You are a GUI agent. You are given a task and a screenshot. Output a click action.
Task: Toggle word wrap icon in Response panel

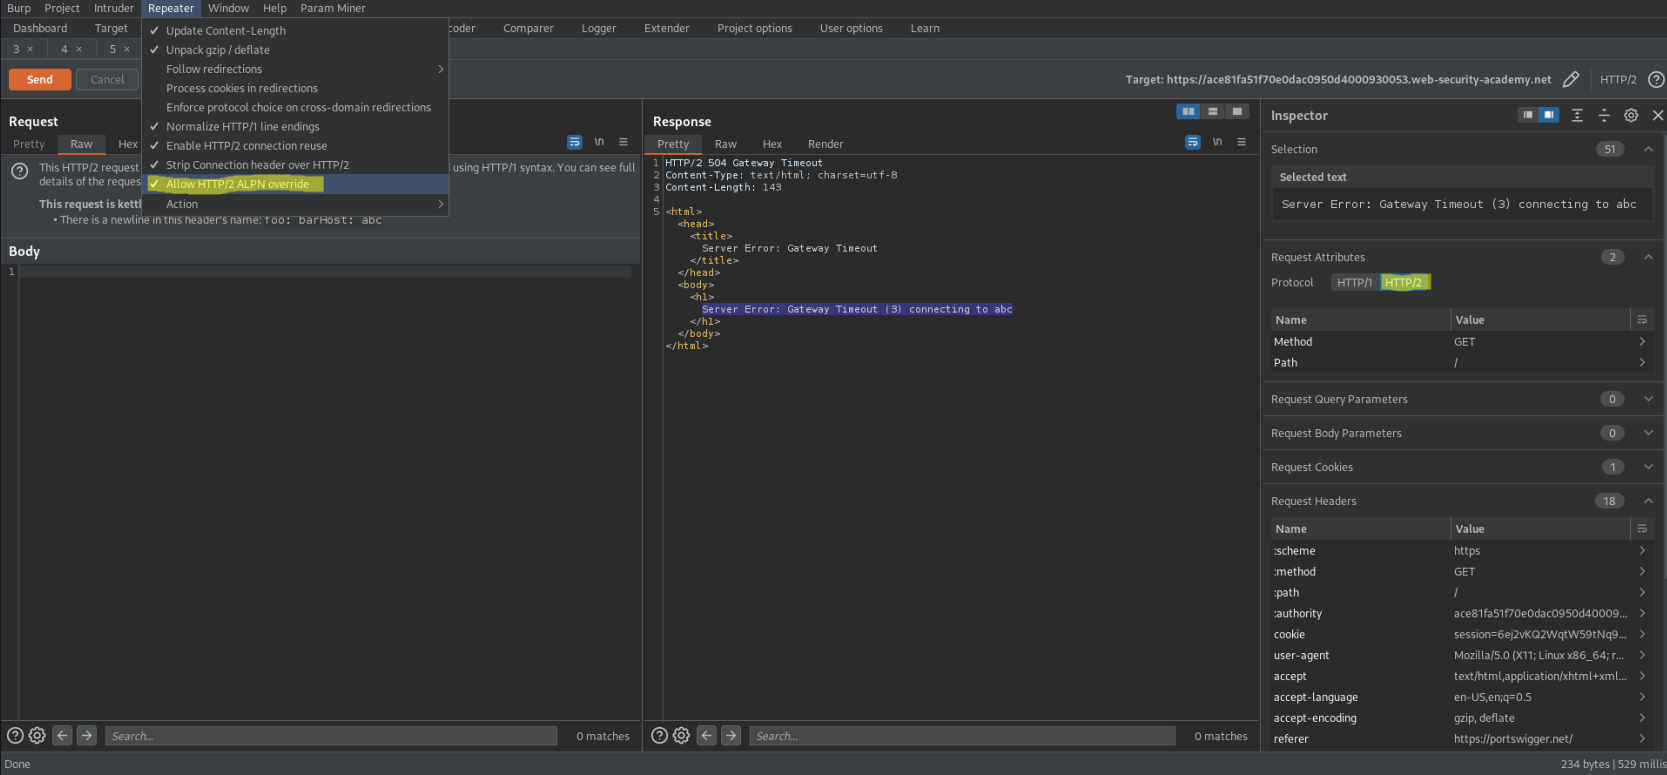(1192, 142)
